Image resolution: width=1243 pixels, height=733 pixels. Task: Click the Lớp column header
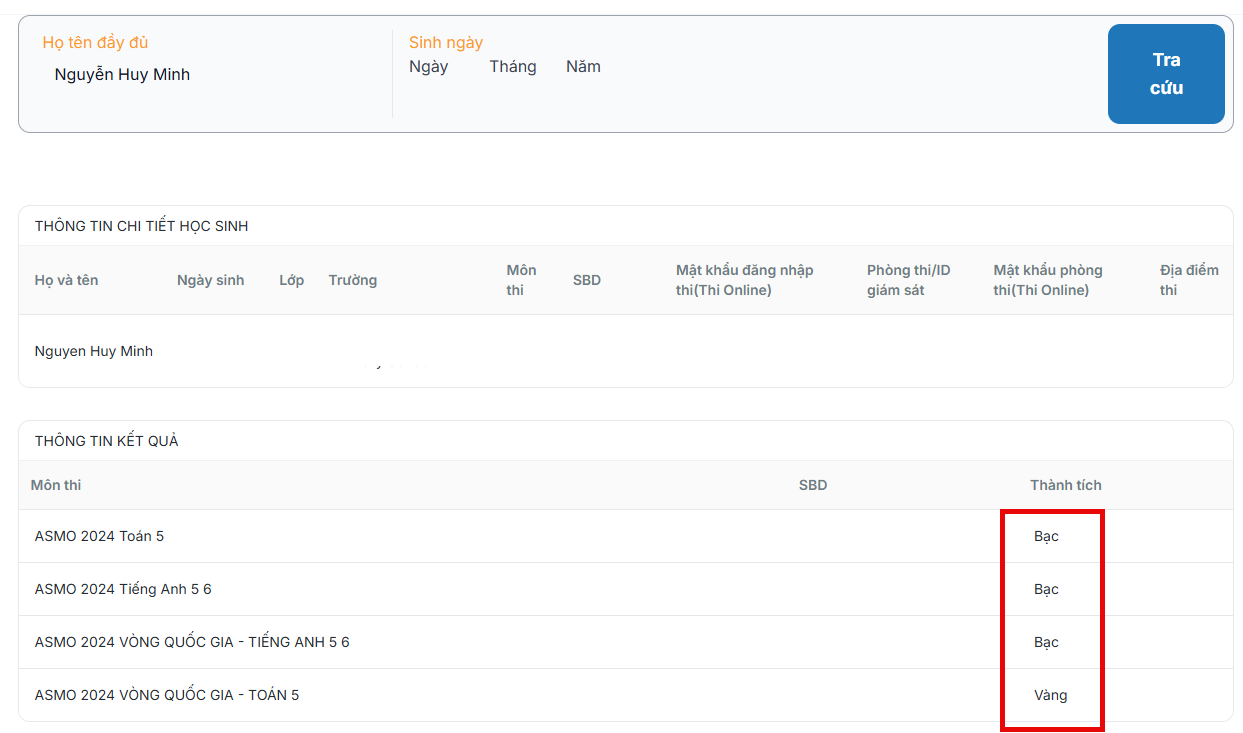coord(292,280)
